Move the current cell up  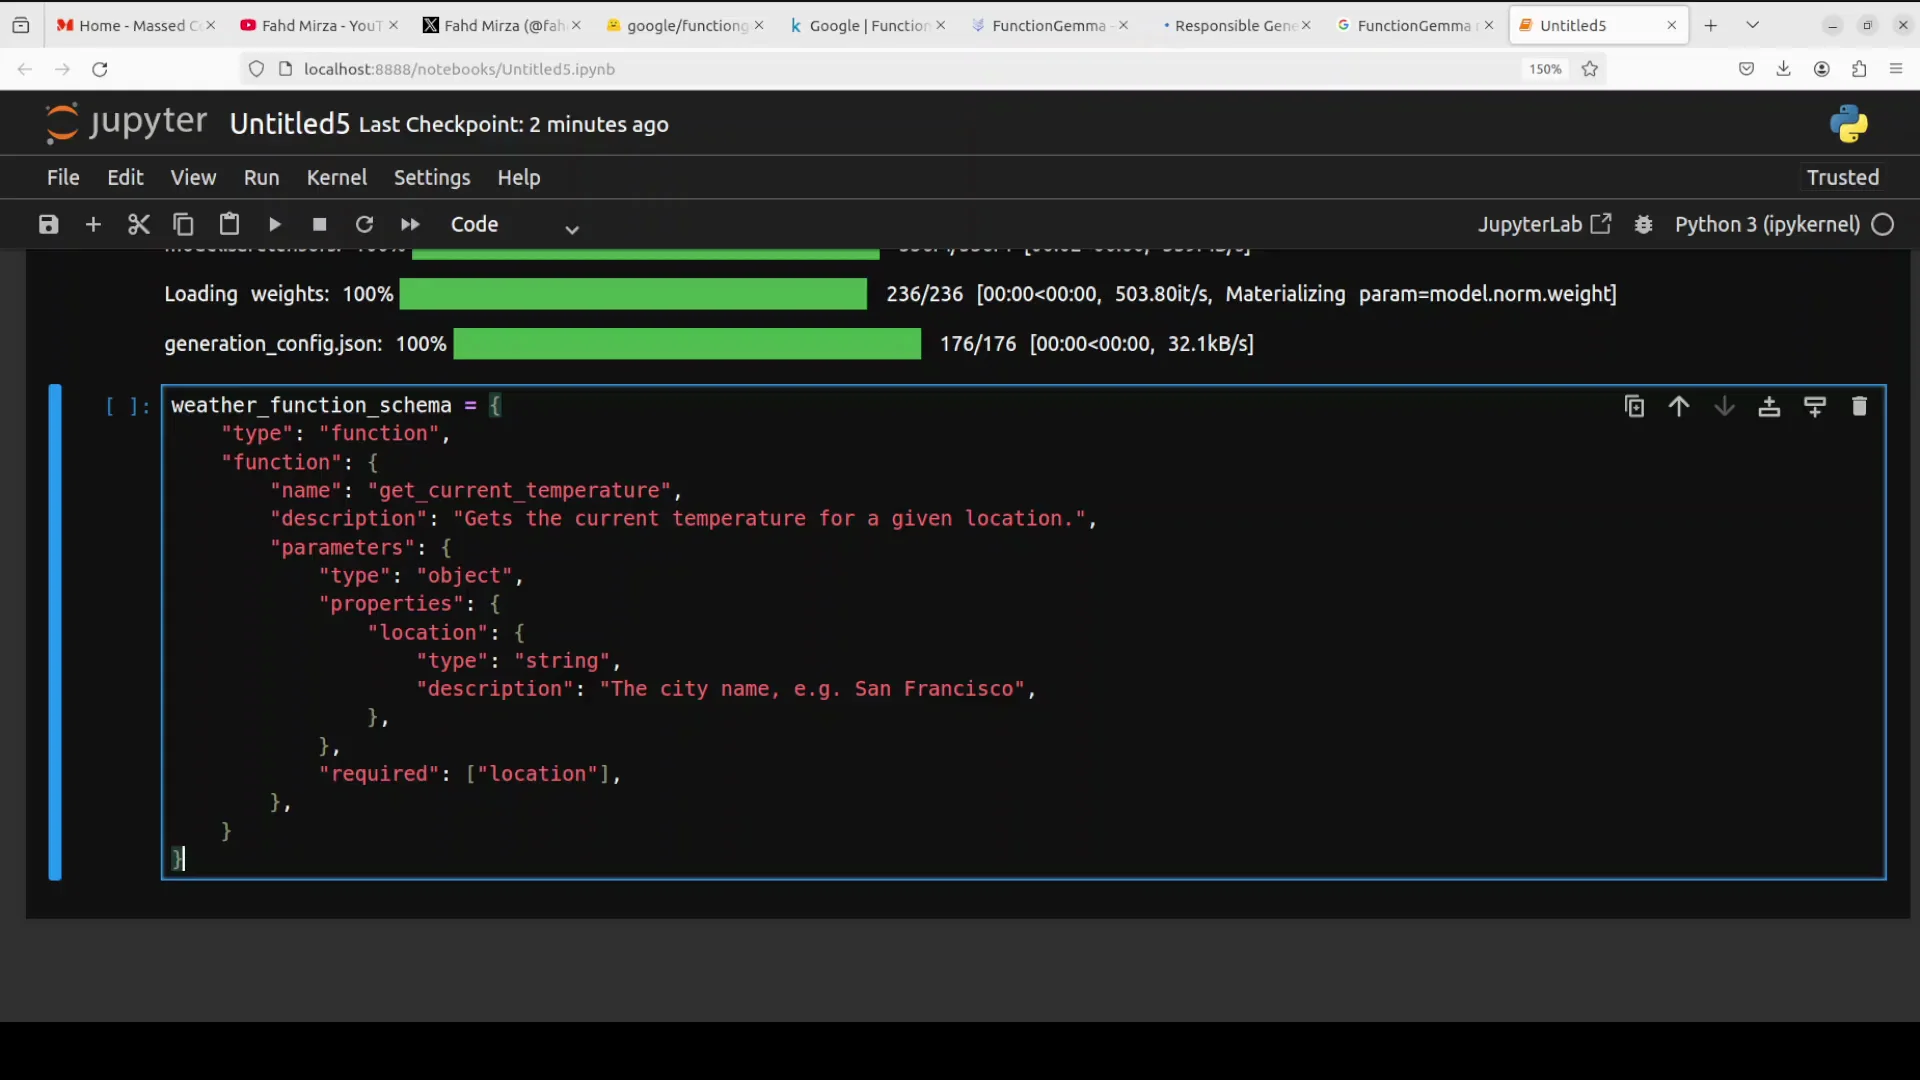[1679, 406]
